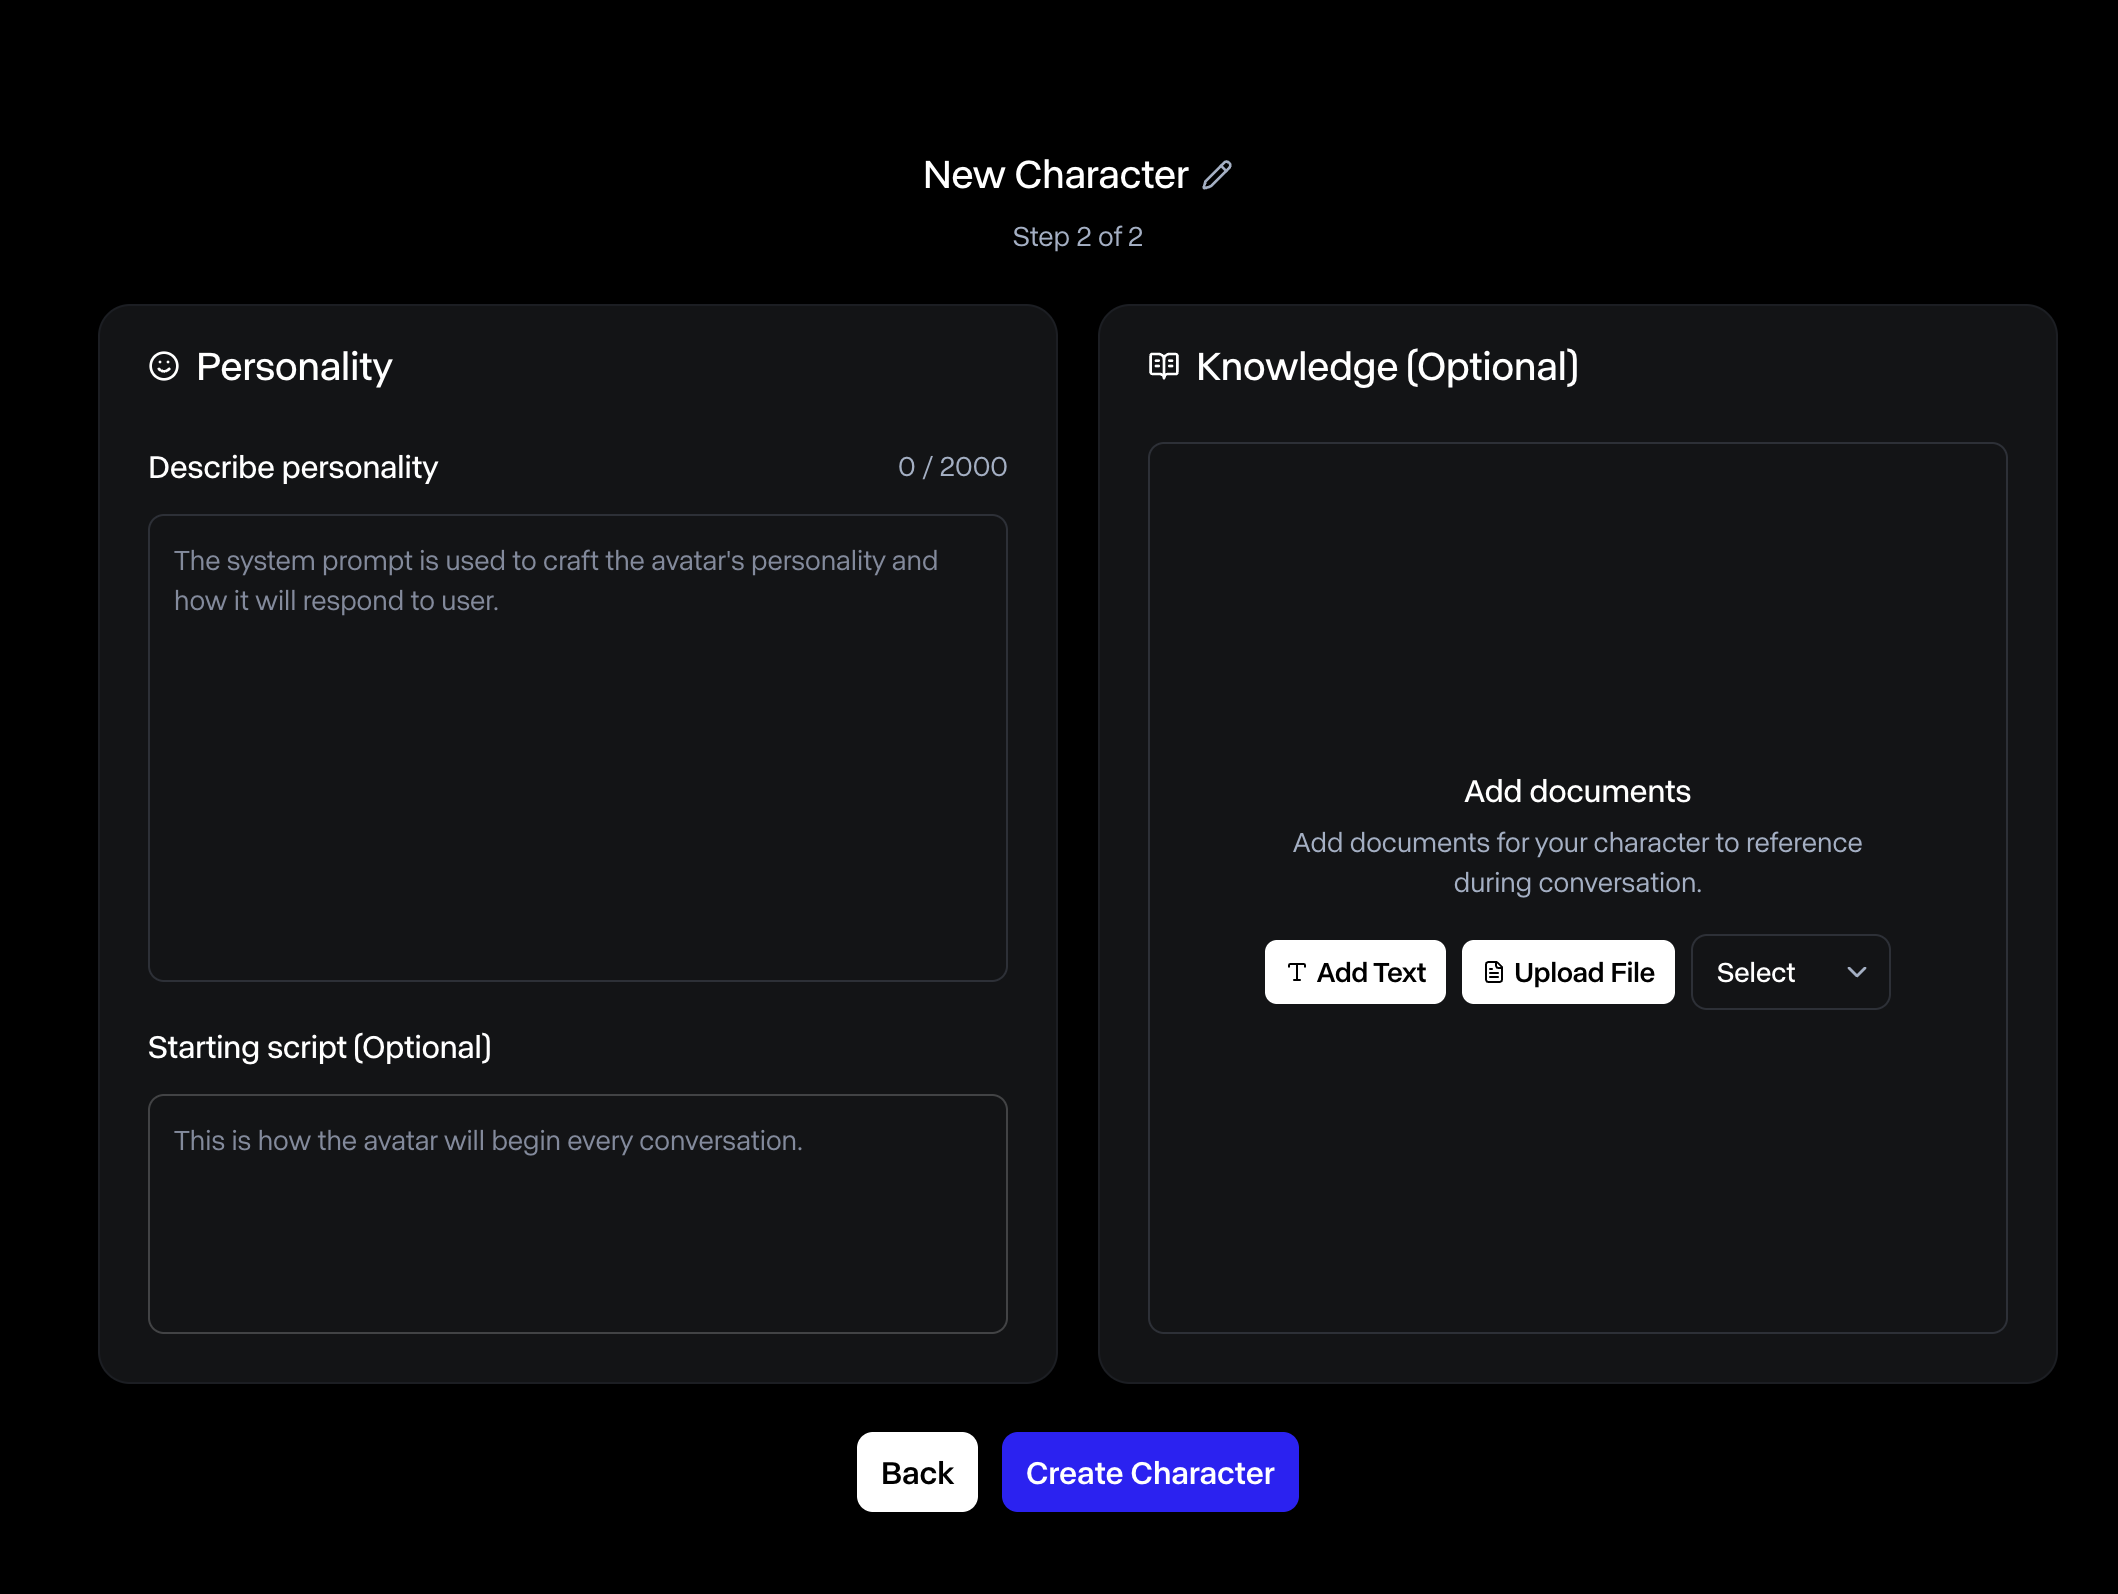Click the New Character title text
Image resolution: width=2118 pixels, height=1594 pixels.
coord(1055,175)
